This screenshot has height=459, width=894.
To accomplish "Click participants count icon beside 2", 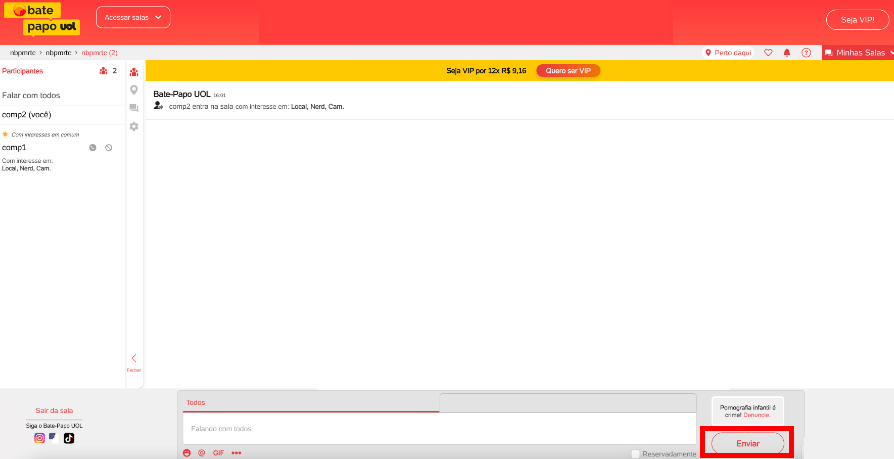I will (103, 71).
